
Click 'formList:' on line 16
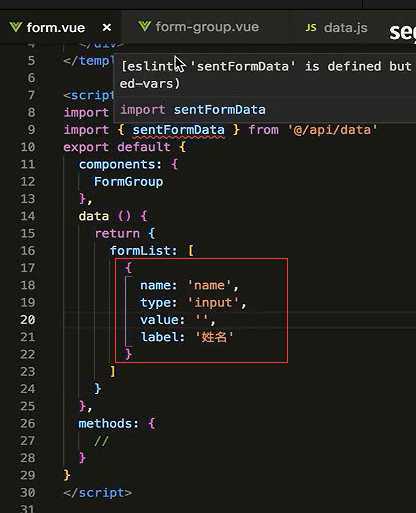click(143, 251)
